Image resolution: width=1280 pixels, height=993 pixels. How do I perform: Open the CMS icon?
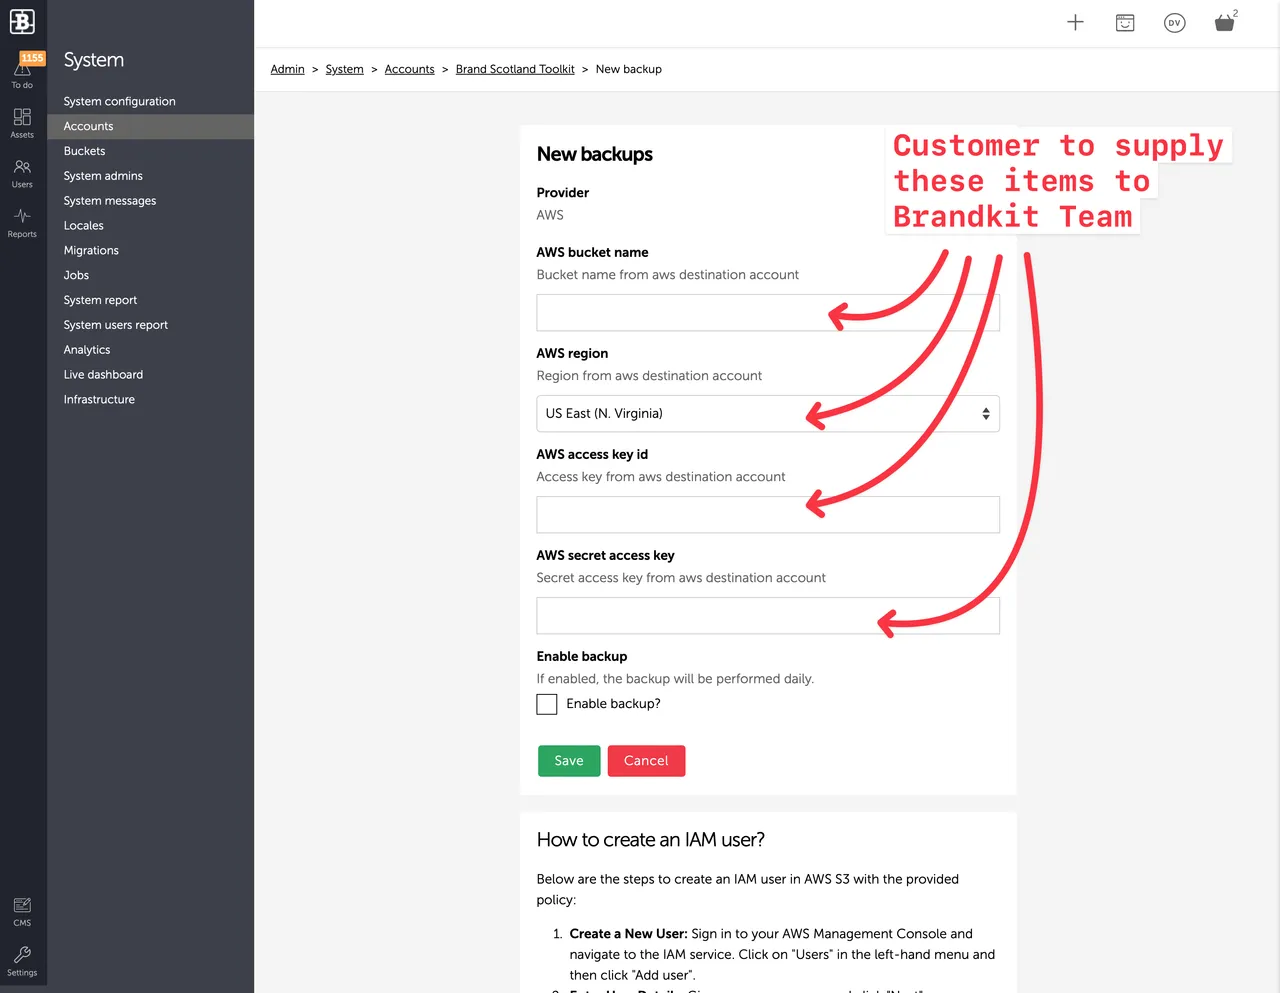(x=22, y=910)
